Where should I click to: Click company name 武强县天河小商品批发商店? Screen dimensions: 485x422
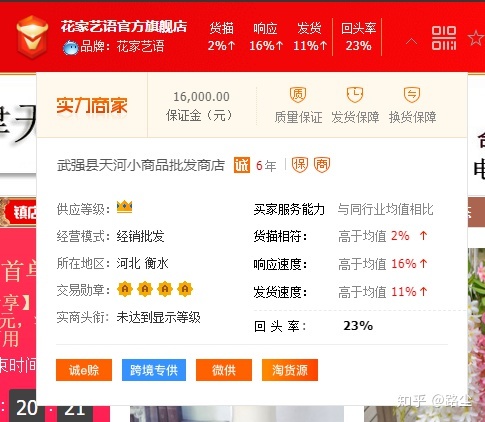pos(141,165)
